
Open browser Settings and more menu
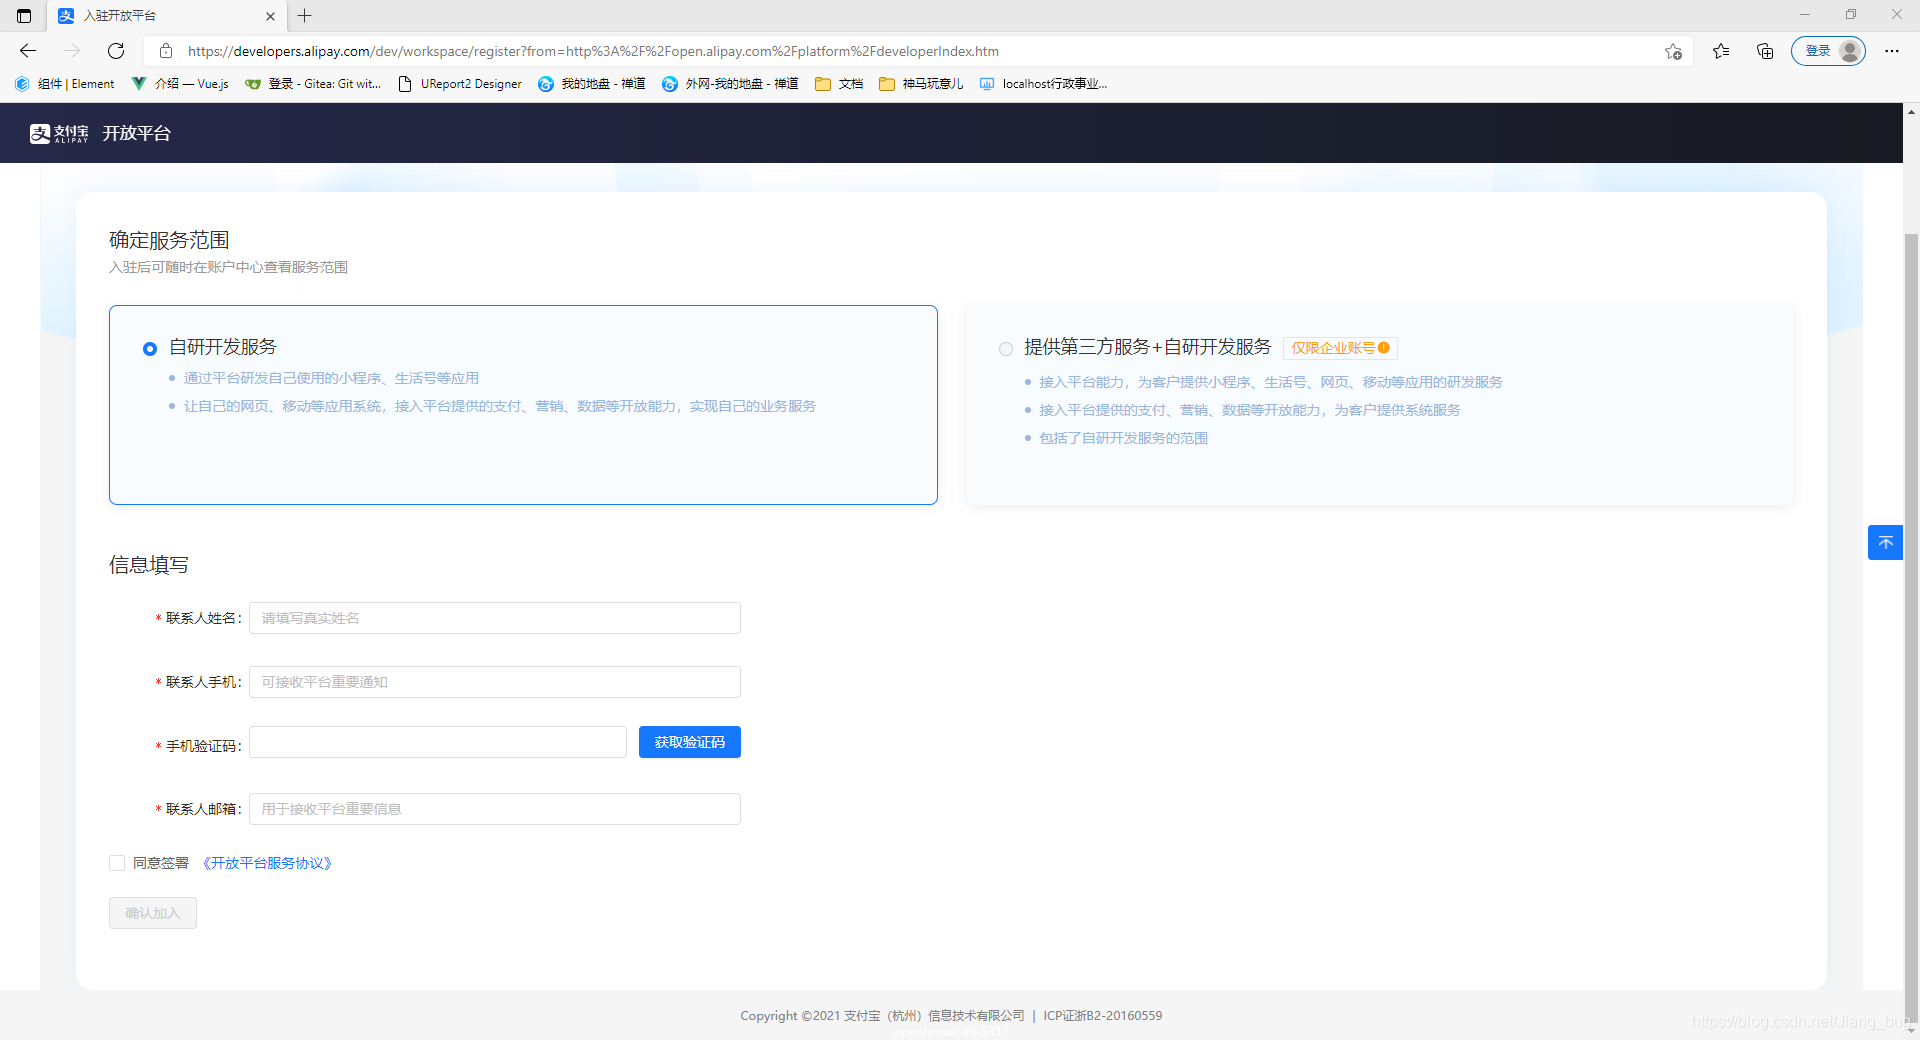coord(1892,51)
